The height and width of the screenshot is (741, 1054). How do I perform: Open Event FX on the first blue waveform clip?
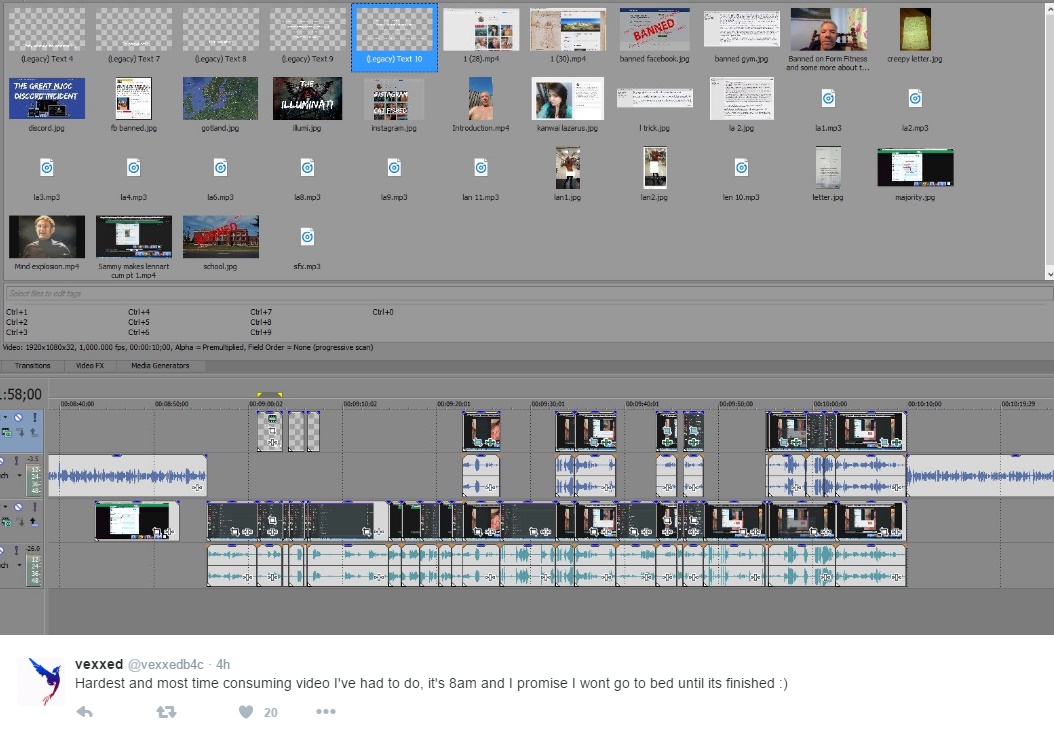tap(197, 488)
